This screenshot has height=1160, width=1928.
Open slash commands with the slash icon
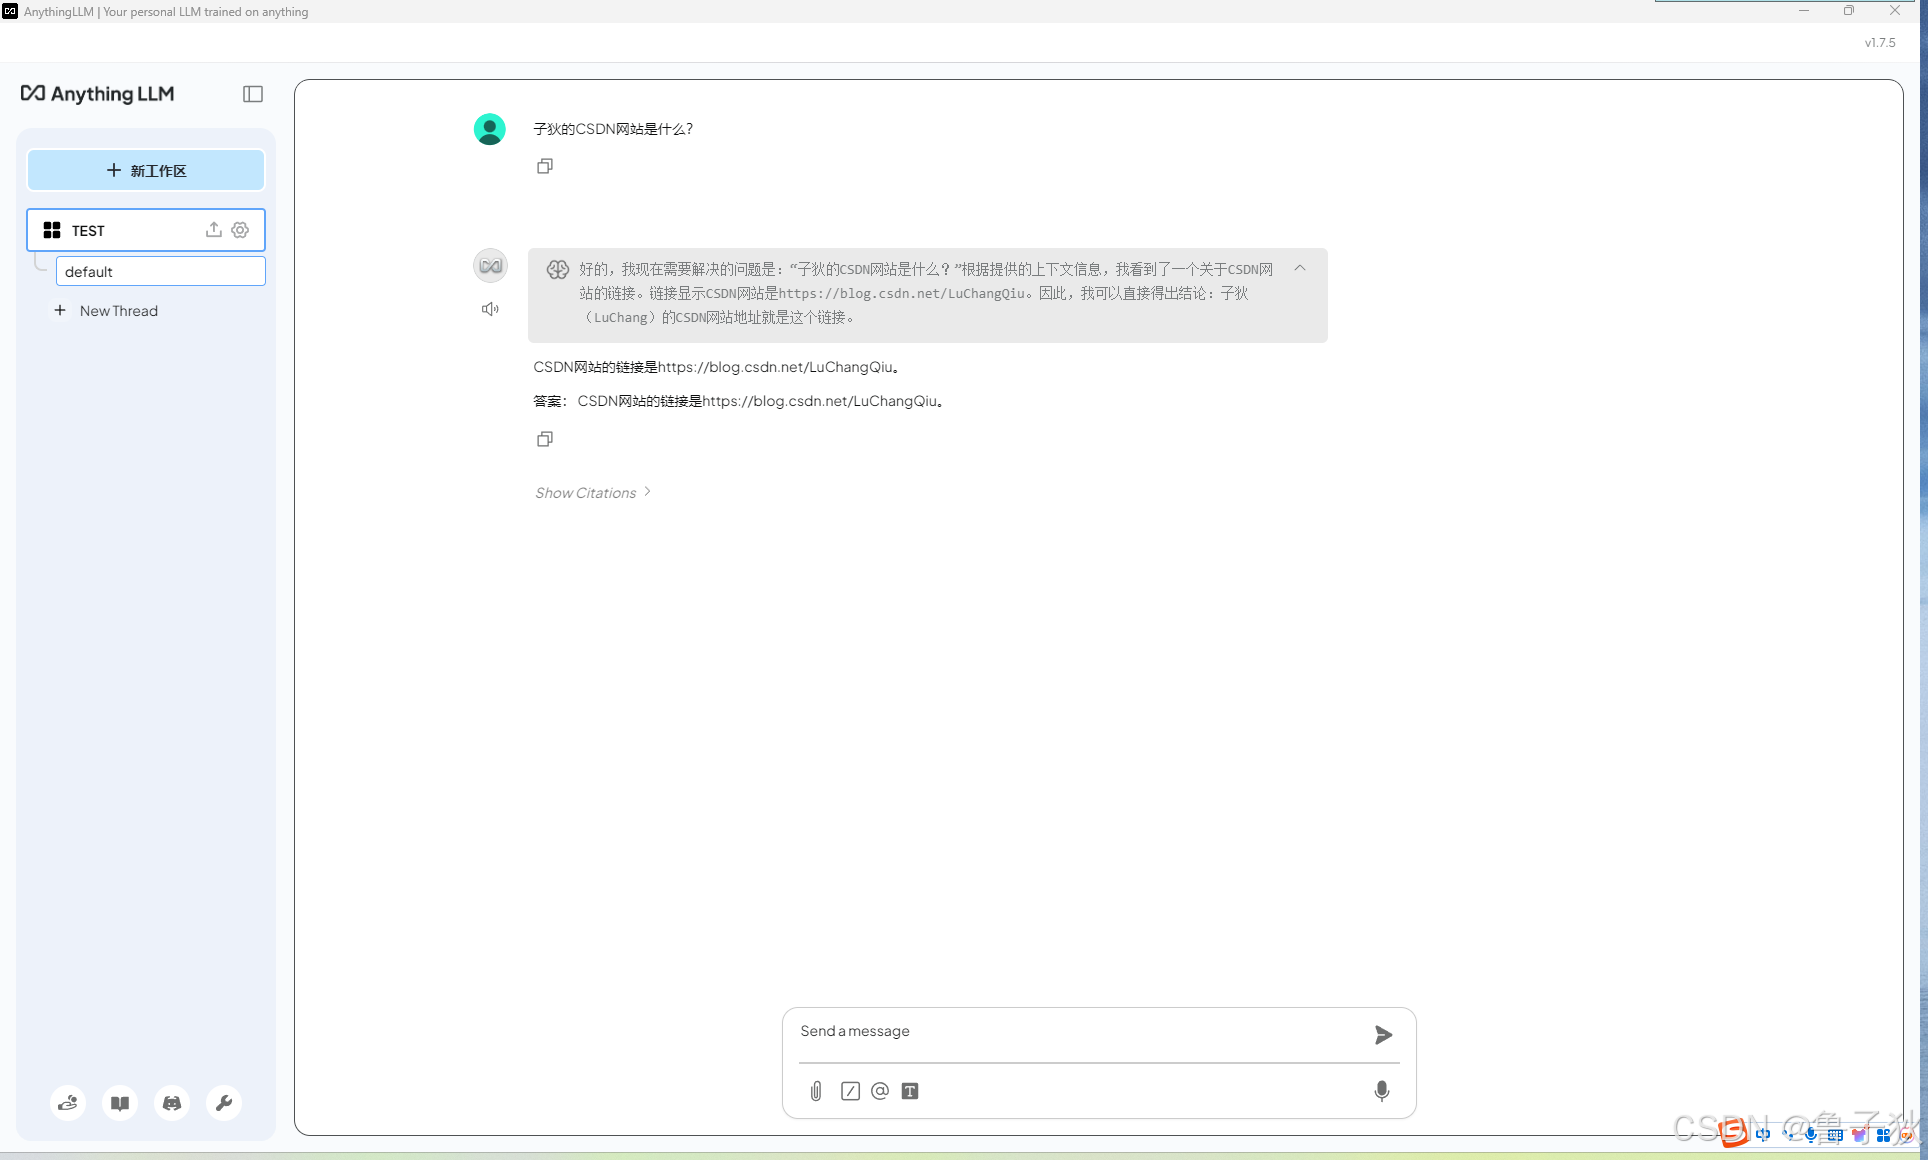(x=850, y=1091)
